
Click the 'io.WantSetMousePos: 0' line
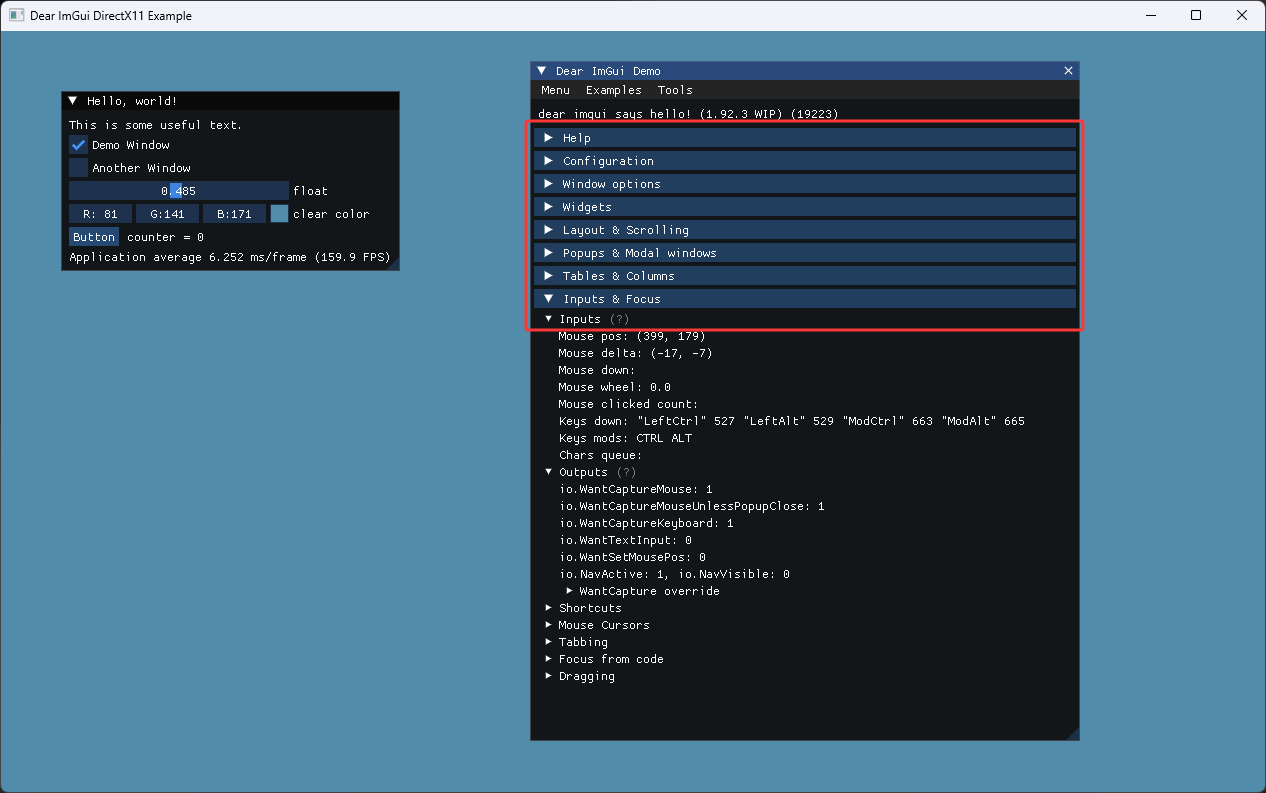(x=632, y=557)
